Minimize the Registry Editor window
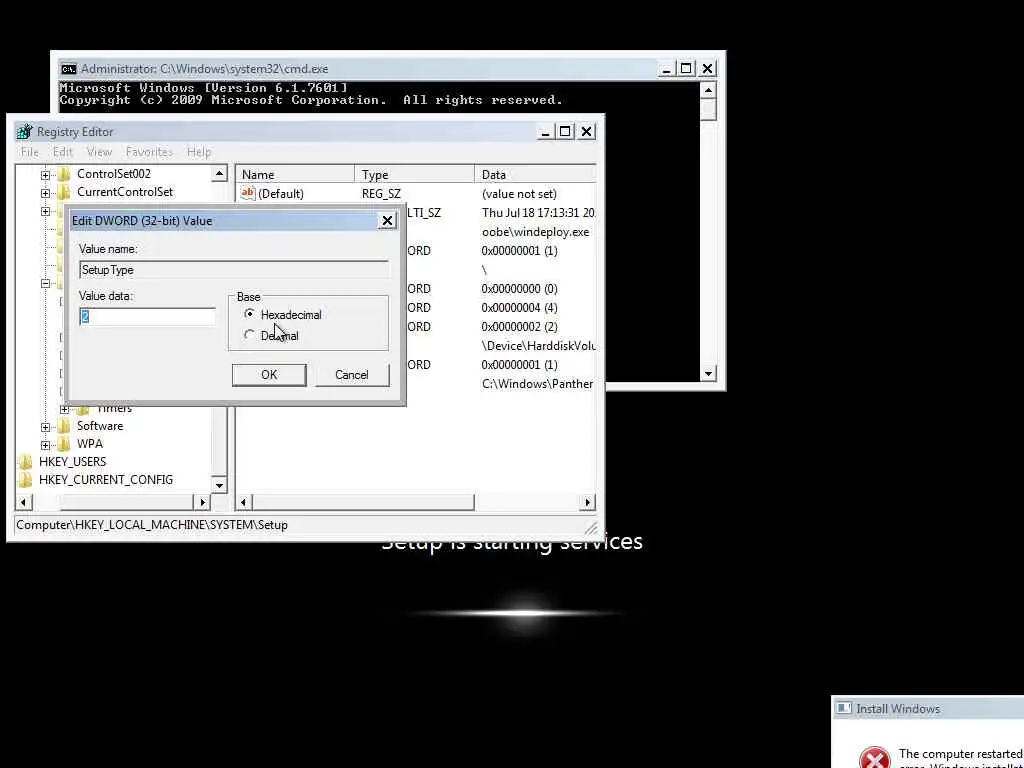 (x=545, y=132)
